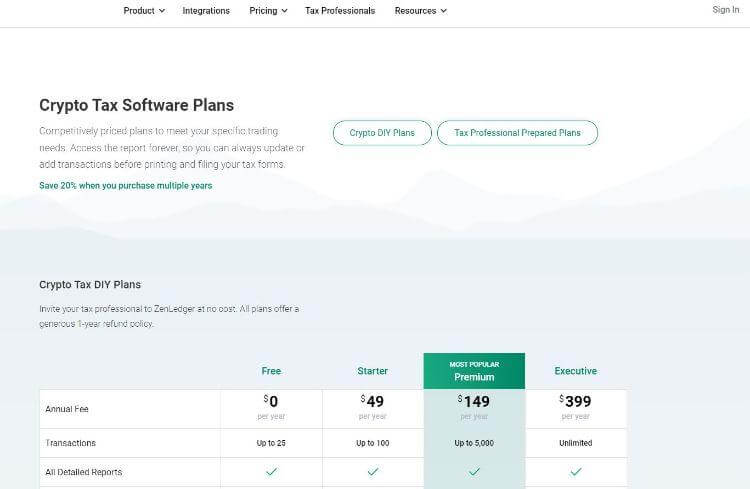This screenshot has height=489, width=750.
Task: Click the Unlimited transactions cell
Action: pos(575,443)
